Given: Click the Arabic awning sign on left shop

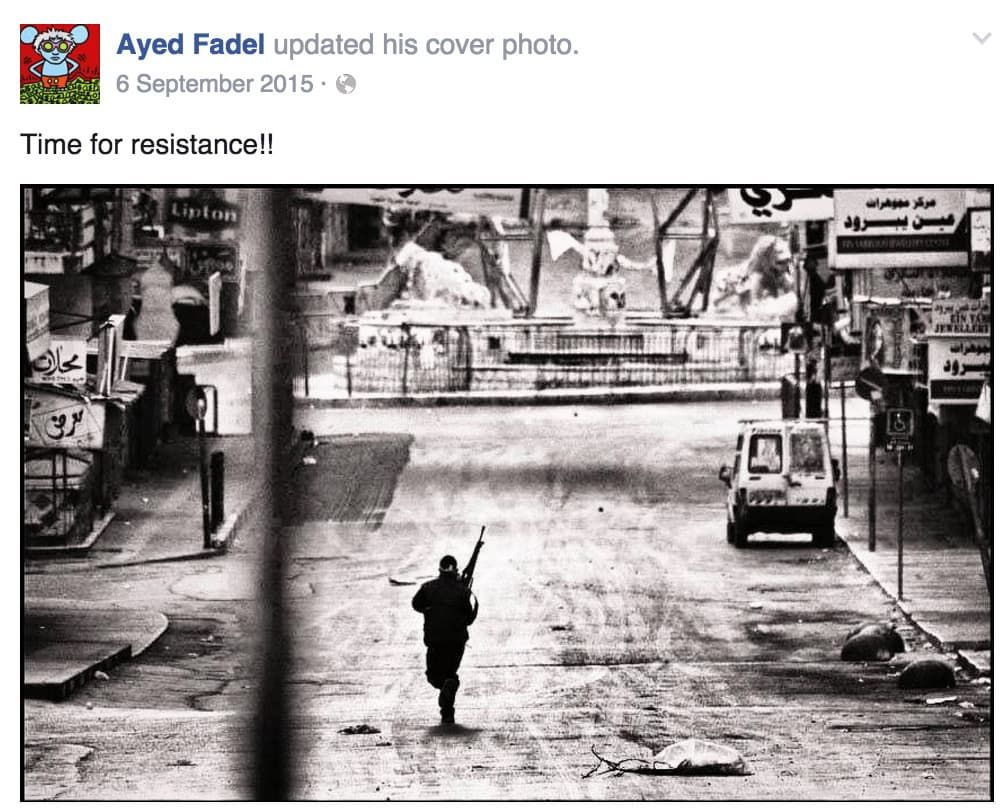Looking at the screenshot, I should pyautogui.click(x=65, y=421).
